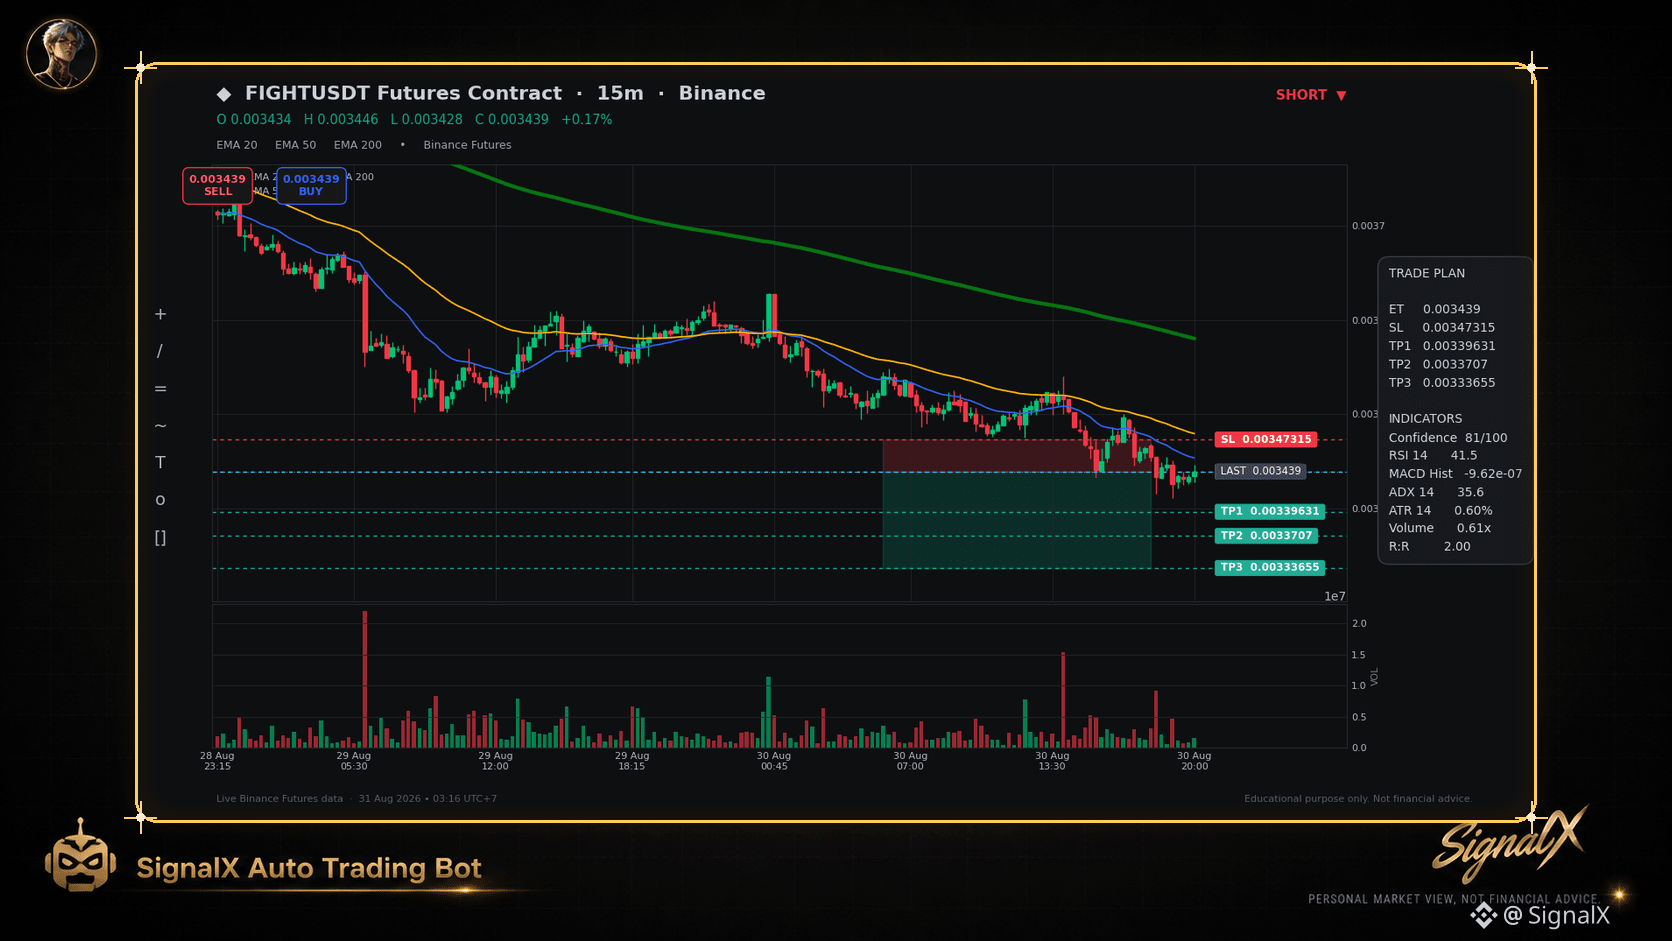The width and height of the screenshot is (1672, 941).
Task: Click the educational purpose disclaimer text
Action: (1358, 799)
